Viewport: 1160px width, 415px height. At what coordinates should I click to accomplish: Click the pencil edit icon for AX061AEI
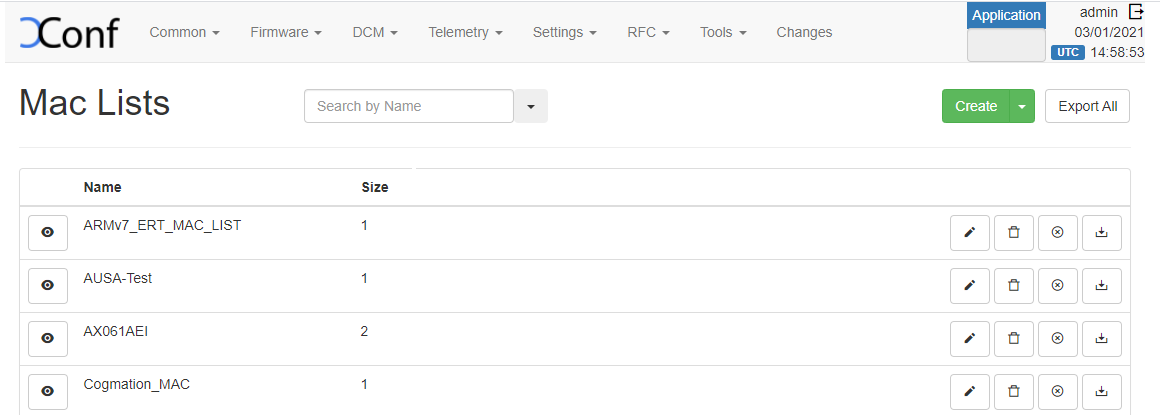tap(969, 339)
